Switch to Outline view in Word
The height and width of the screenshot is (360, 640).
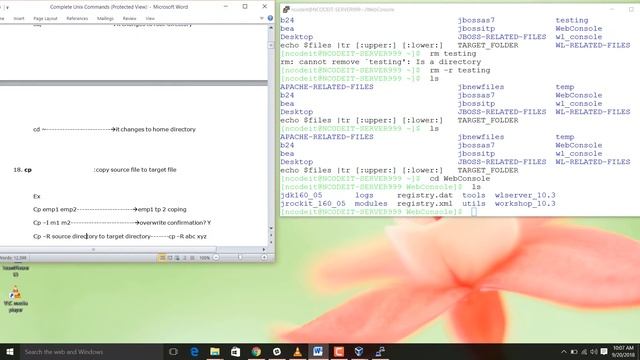(x=184, y=258)
